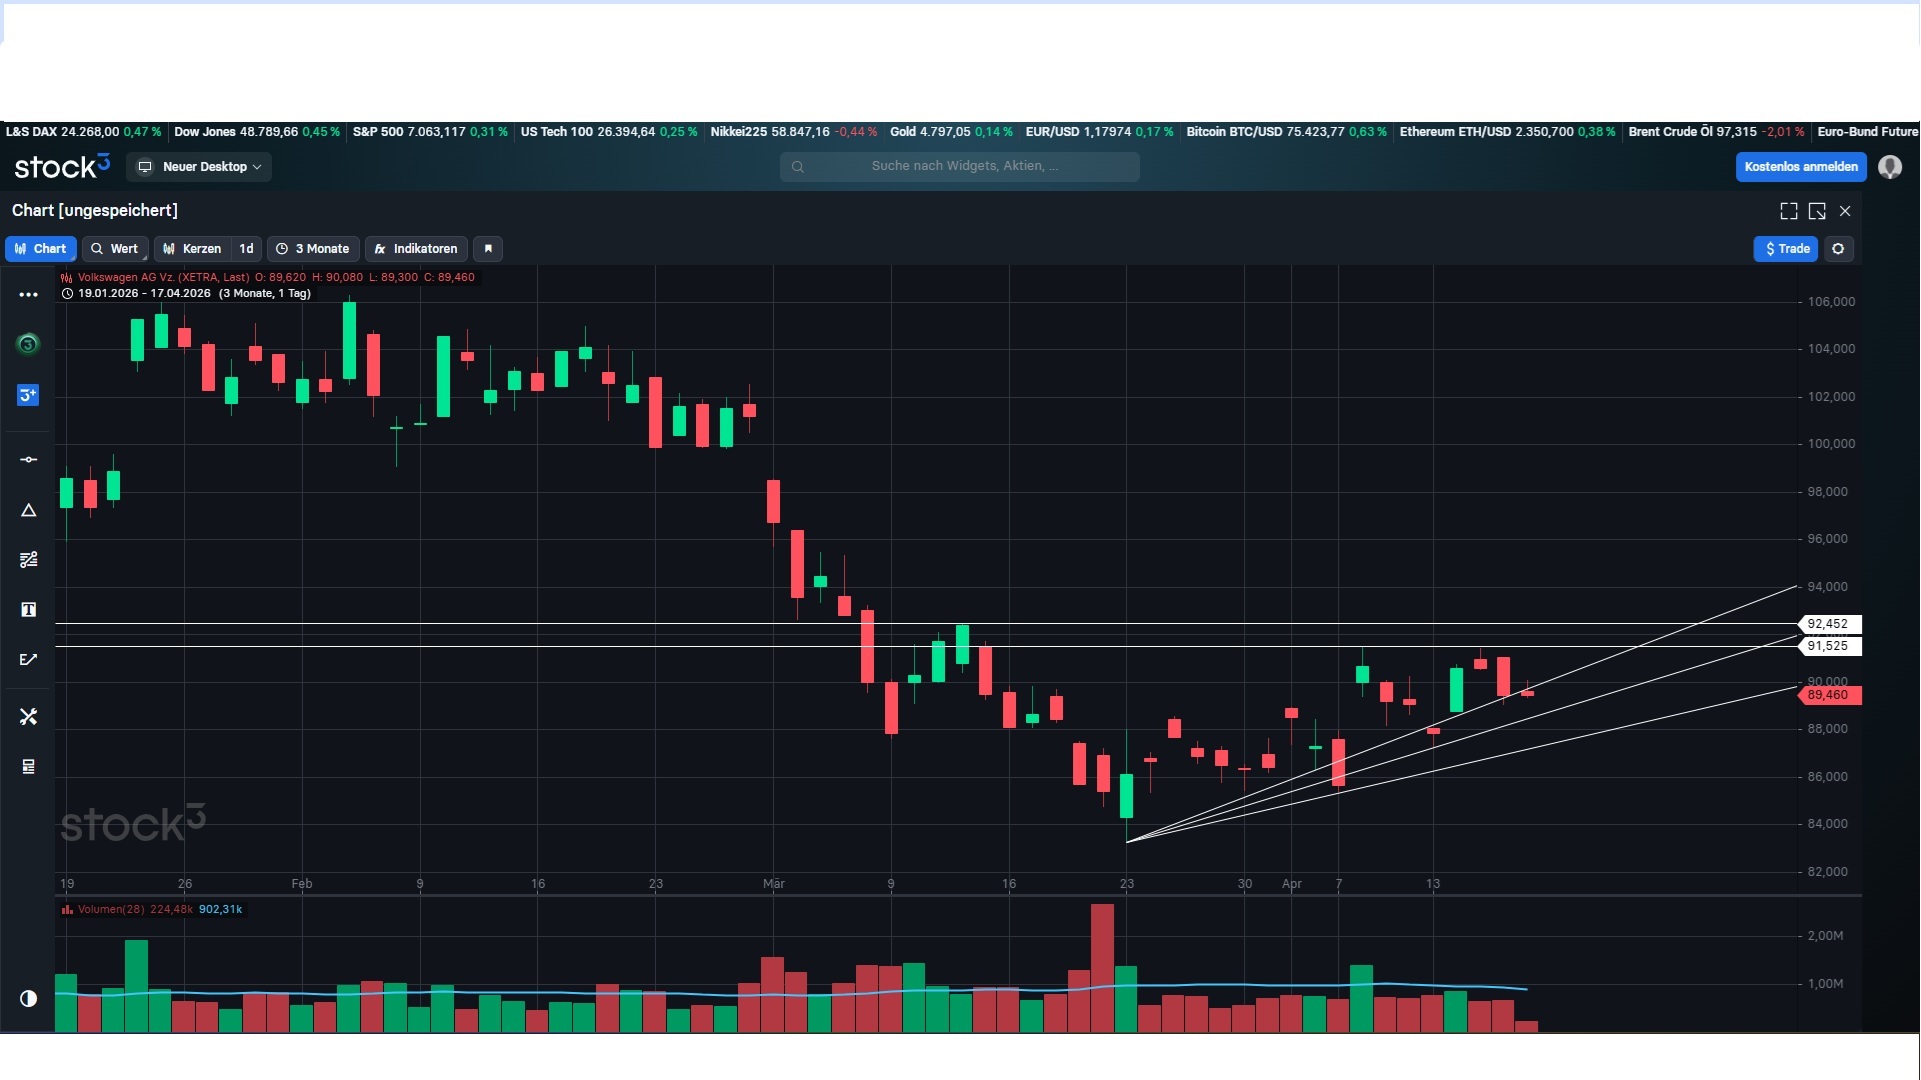Screen dimensions: 1921x1080
Task: Open the Fibonacci and pattern tools
Action: (28, 560)
